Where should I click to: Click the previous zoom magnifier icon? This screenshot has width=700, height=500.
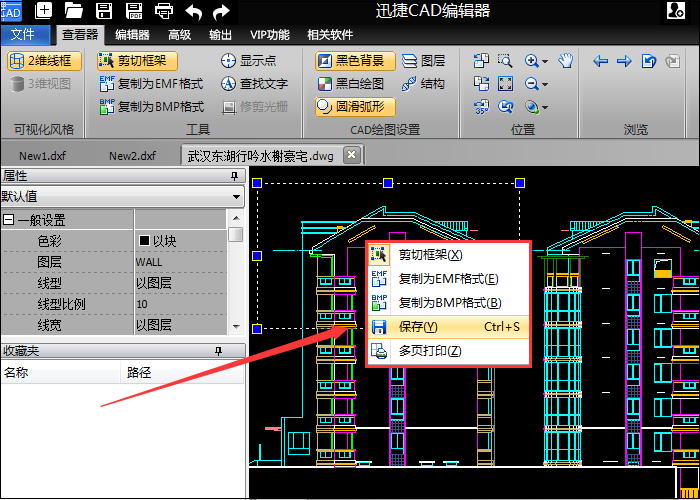tap(505, 107)
